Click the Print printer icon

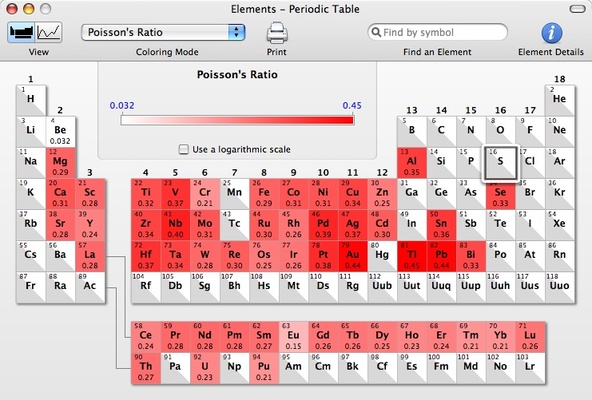(x=277, y=33)
